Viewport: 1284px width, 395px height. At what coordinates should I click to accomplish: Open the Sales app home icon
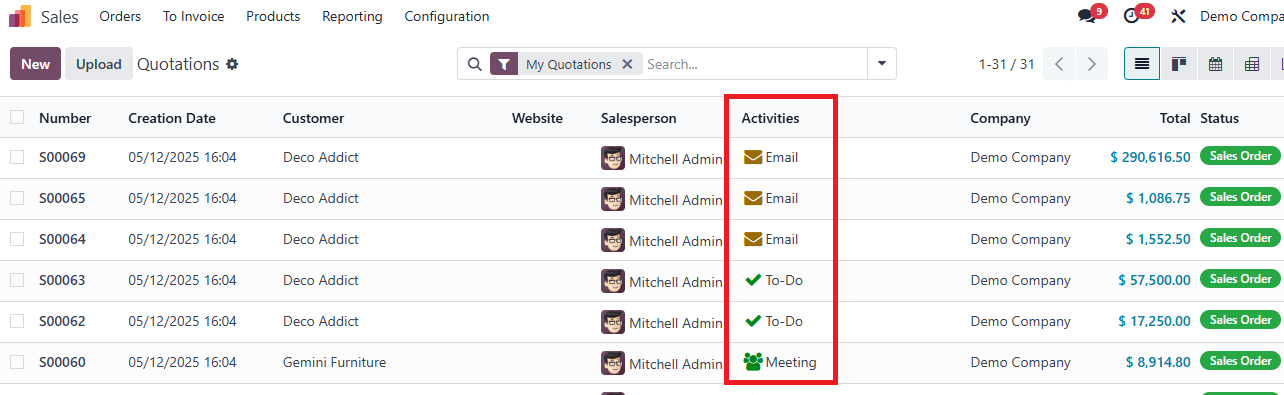(x=20, y=16)
